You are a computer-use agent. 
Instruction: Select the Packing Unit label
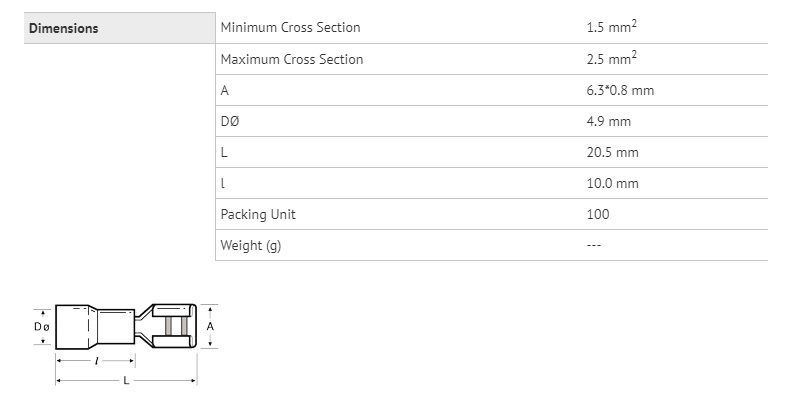(x=258, y=215)
